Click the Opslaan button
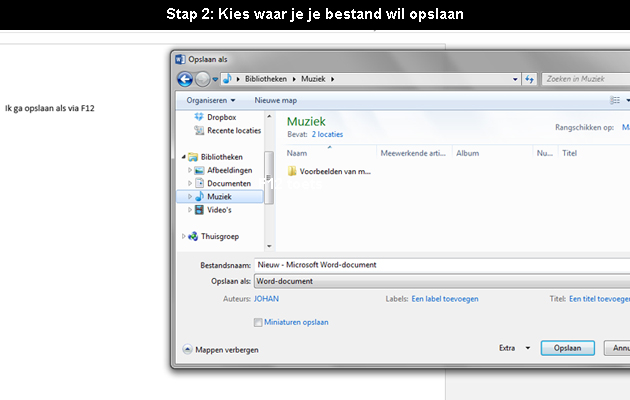630x400 pixels. point(567,348)
